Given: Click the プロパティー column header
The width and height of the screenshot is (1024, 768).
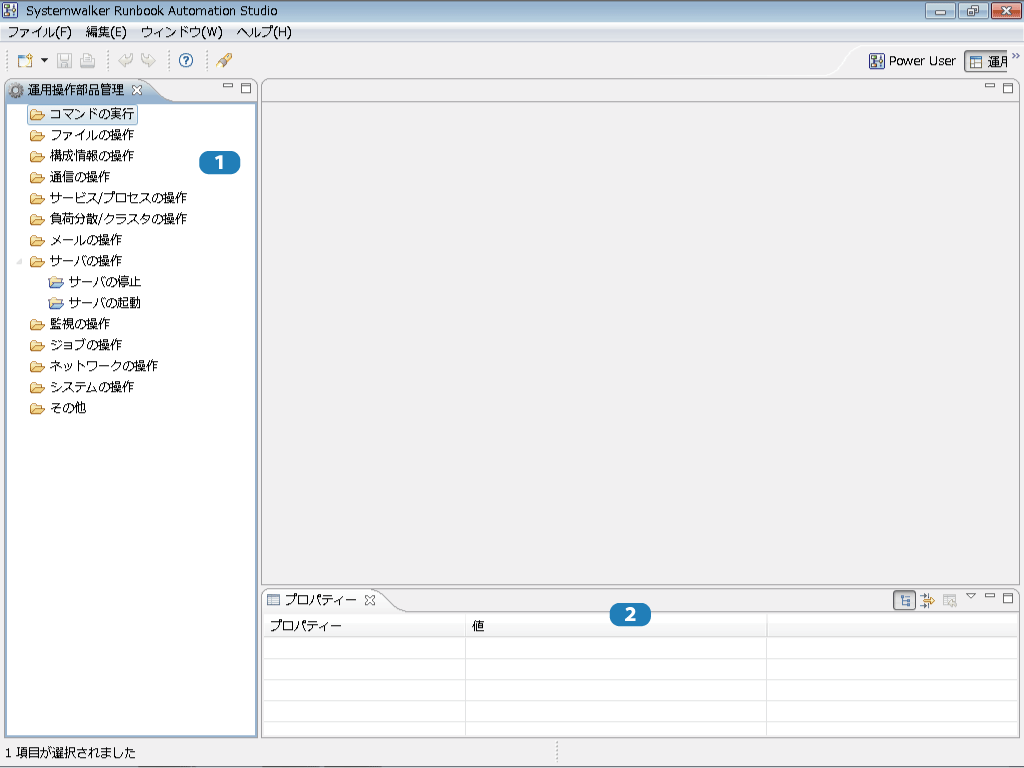Looking at the screenshot, I should click(x=364, y=626).
